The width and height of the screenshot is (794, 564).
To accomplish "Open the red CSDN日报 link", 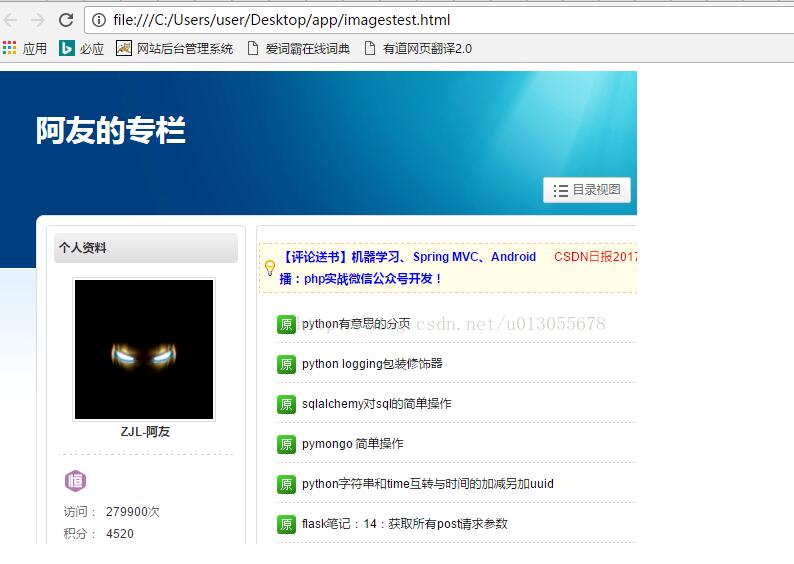I will click(595, 257).
